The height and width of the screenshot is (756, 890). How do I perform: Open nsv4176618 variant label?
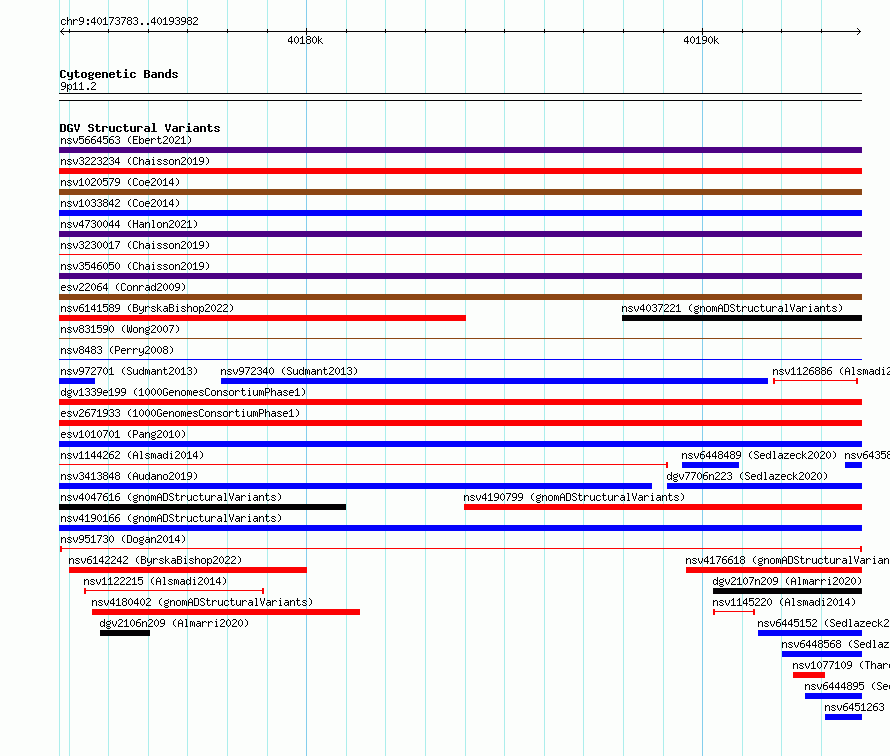[x=787, y=560]
